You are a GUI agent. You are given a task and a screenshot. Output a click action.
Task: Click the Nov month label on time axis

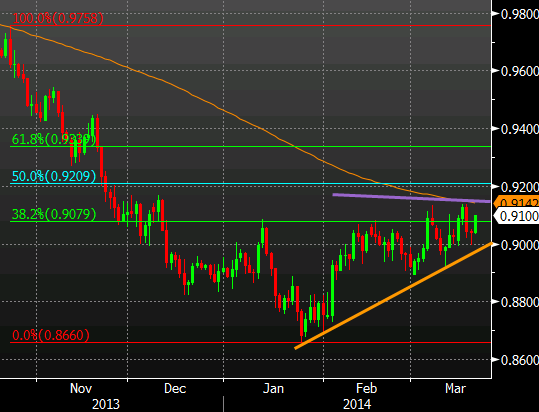[x=81, y=389]
